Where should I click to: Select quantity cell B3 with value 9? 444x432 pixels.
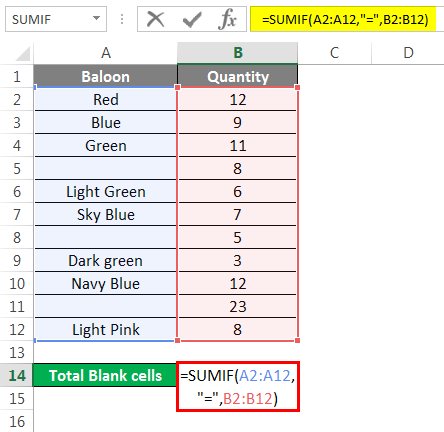pos(237,122)
